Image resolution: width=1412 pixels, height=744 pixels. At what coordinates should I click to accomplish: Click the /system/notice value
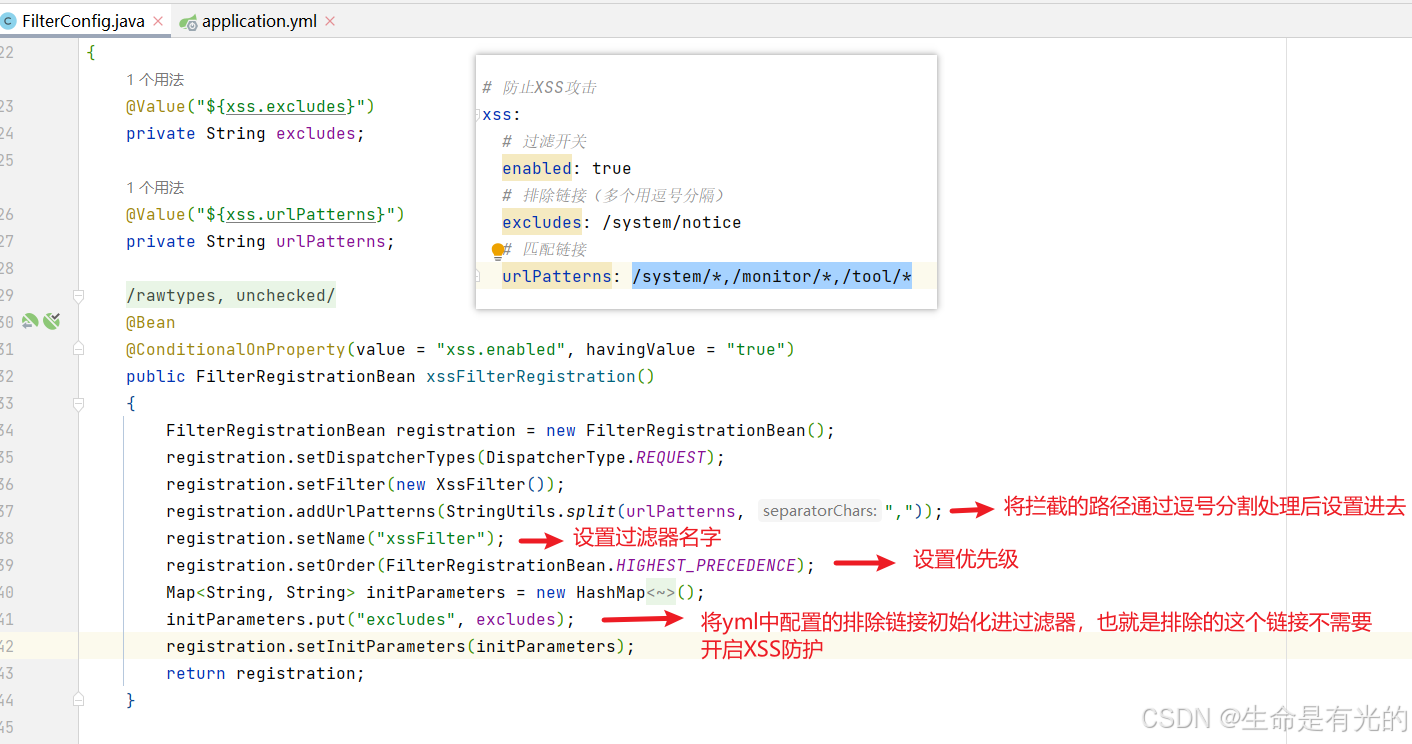click(x=672, y=222)
